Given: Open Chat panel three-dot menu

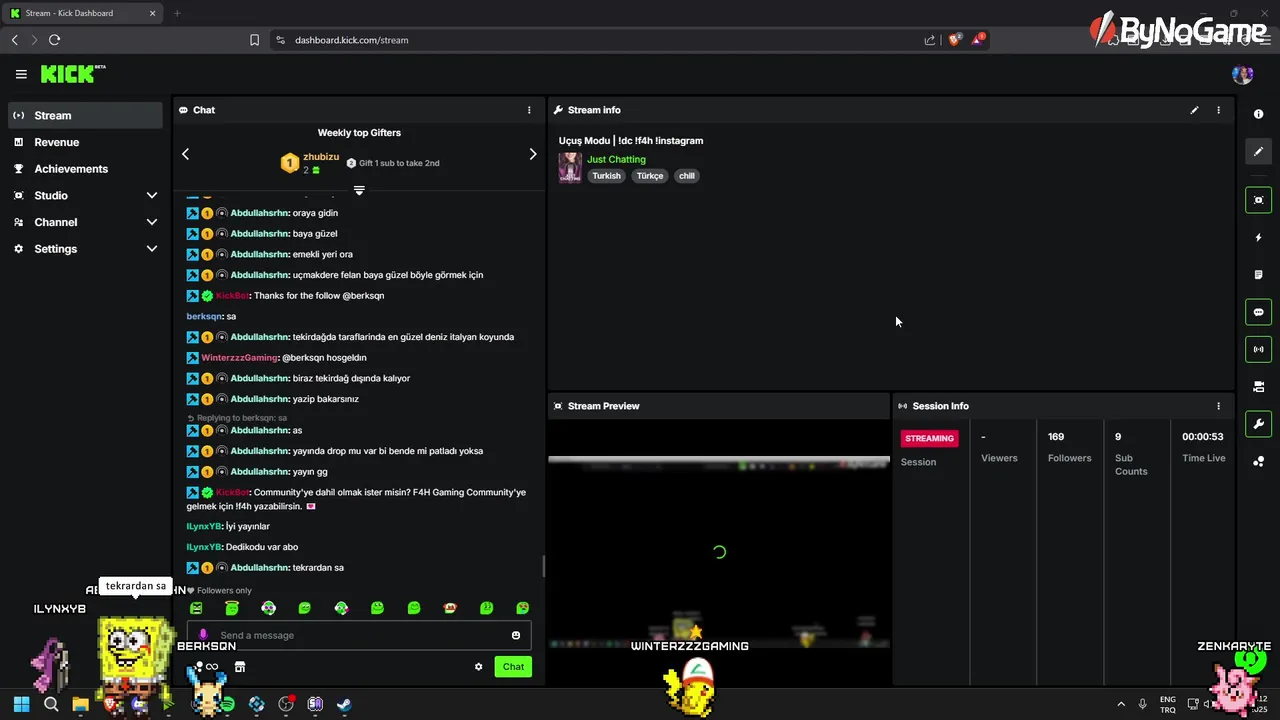Looking at the screenshot, I should pos(529,110).
